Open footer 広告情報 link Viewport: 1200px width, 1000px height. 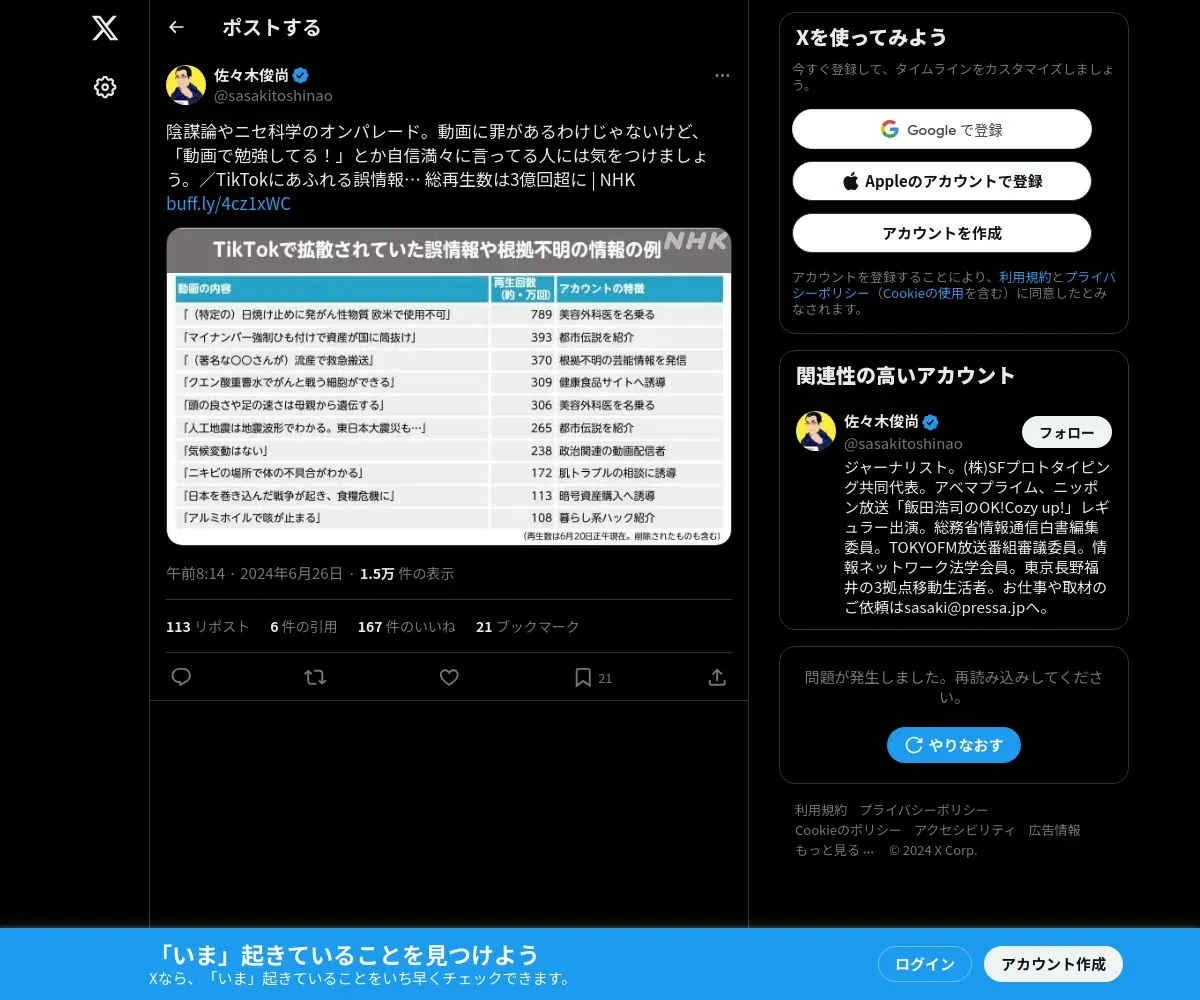click(1055, 830)
